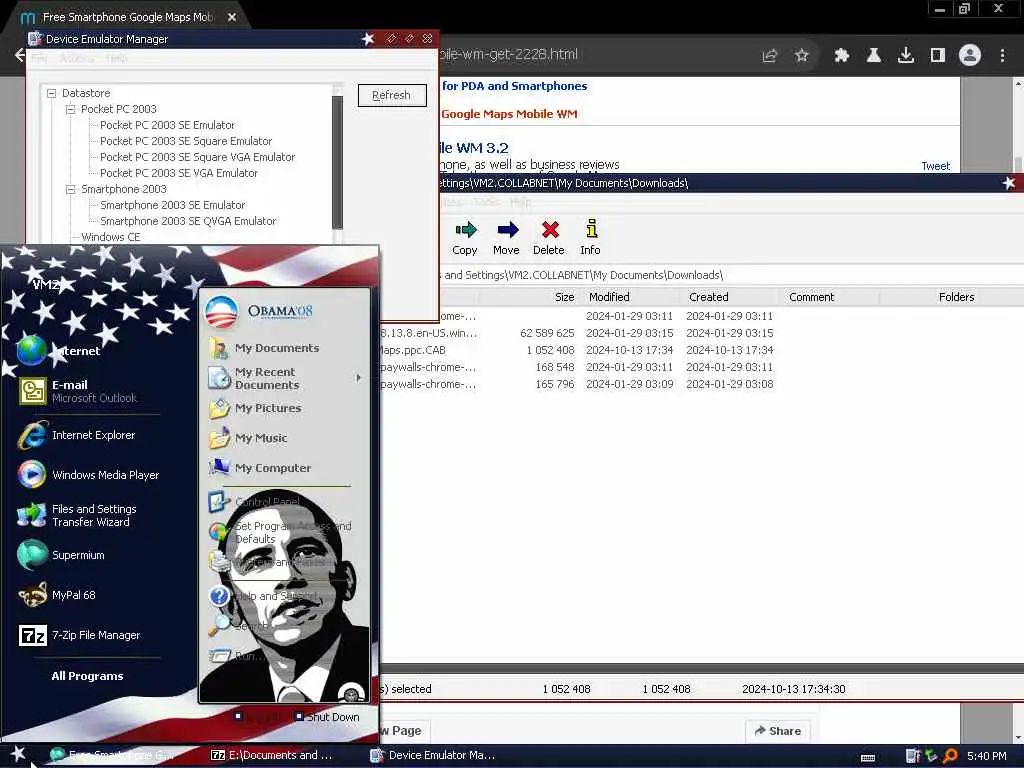
Task: Open browser three-dot menu
Action: pos(1002,56)
